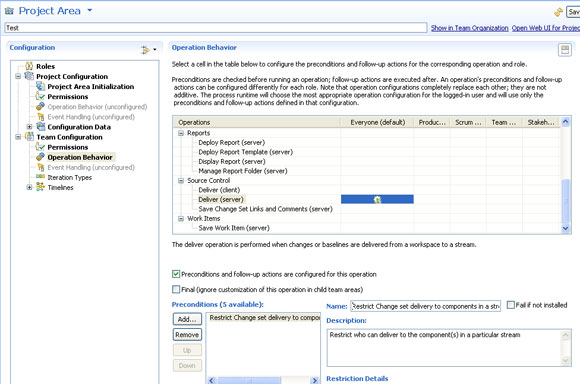
Task: Collapse the Source Control operations group
Action: click(x=181, y=181)
